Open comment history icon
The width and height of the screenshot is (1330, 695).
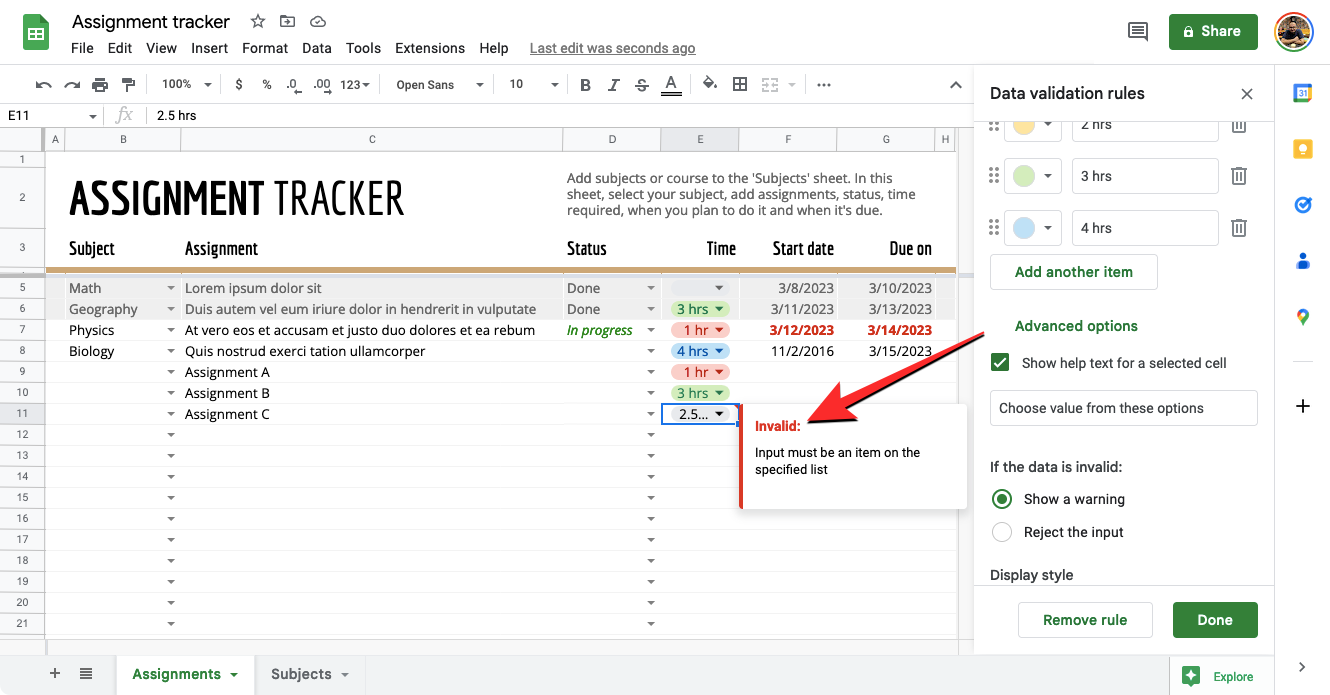tap(1137, 32)
